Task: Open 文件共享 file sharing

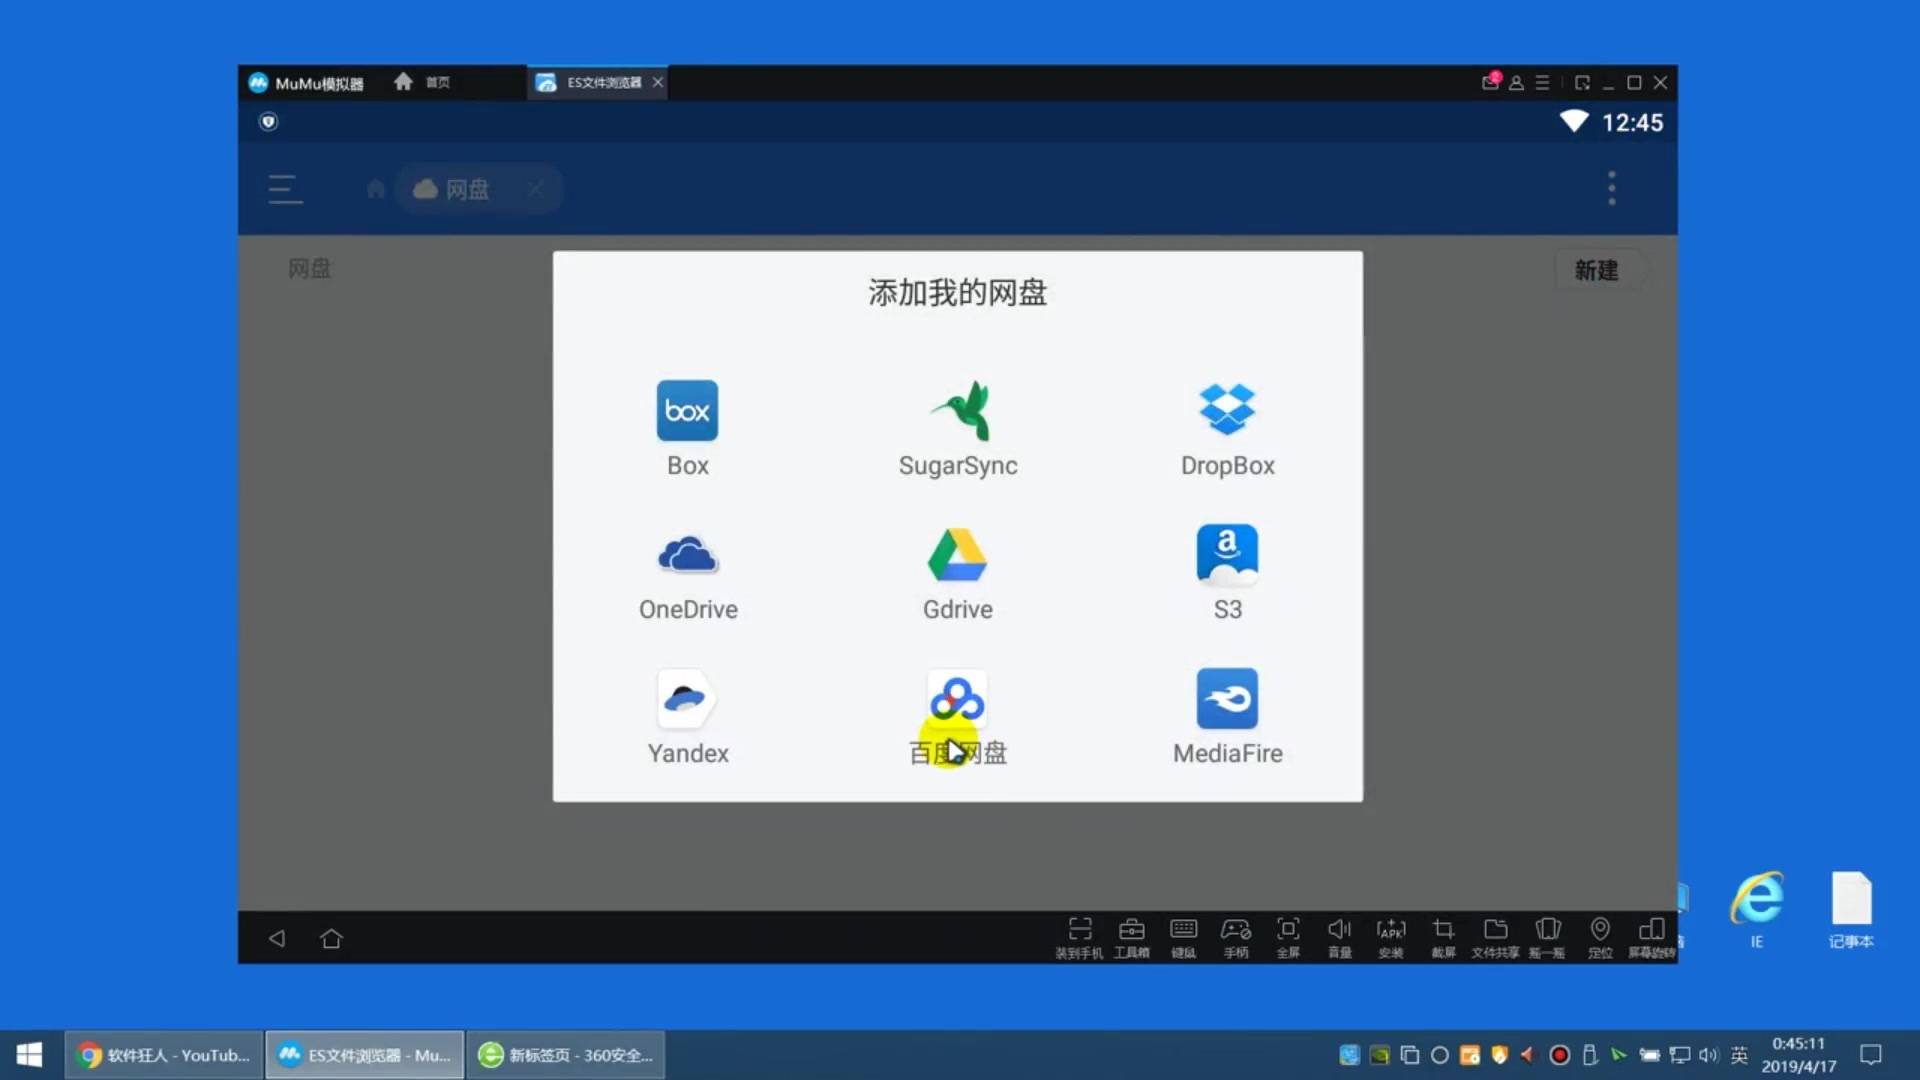Action: coord(1495,938)
